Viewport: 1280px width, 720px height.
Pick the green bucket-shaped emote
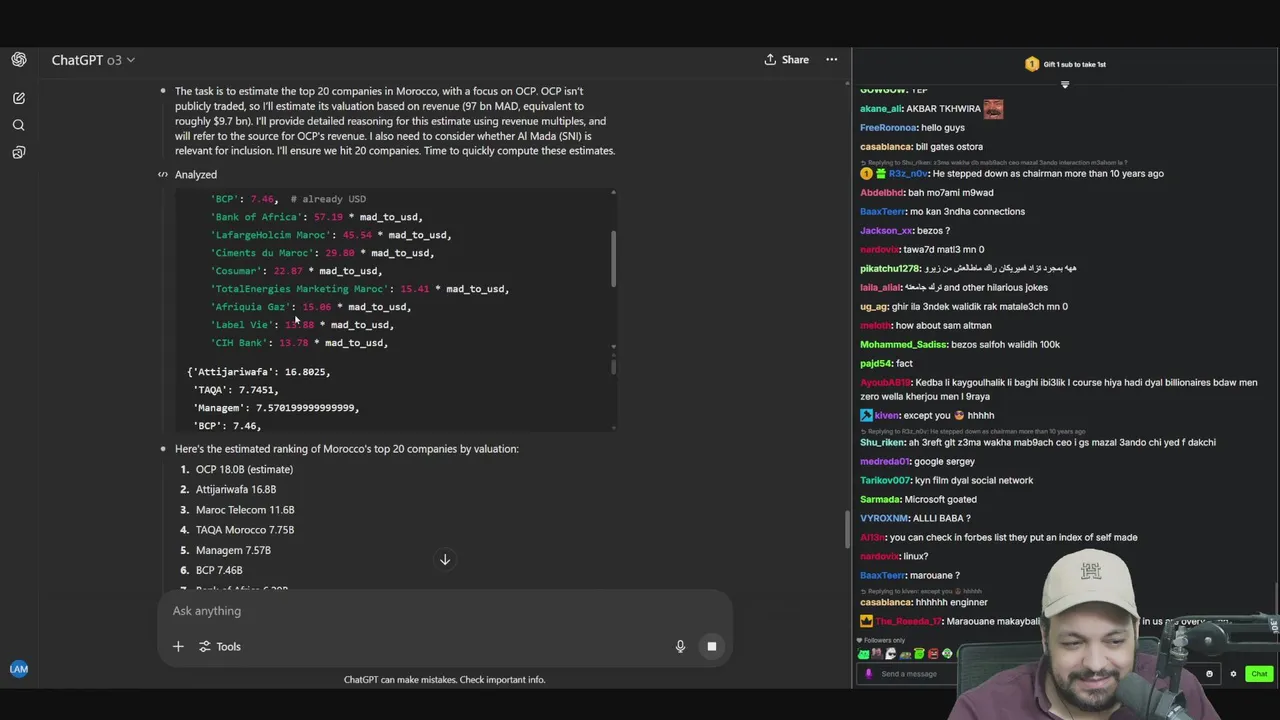[919, 654]
